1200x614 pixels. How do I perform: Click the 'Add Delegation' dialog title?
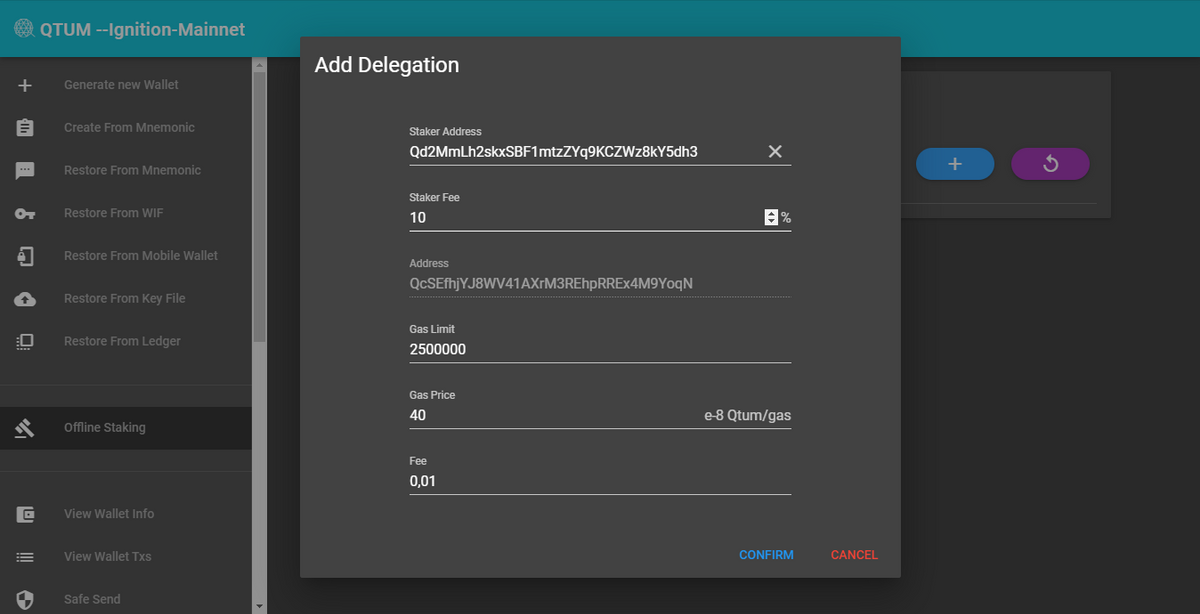tap(387, 65)
